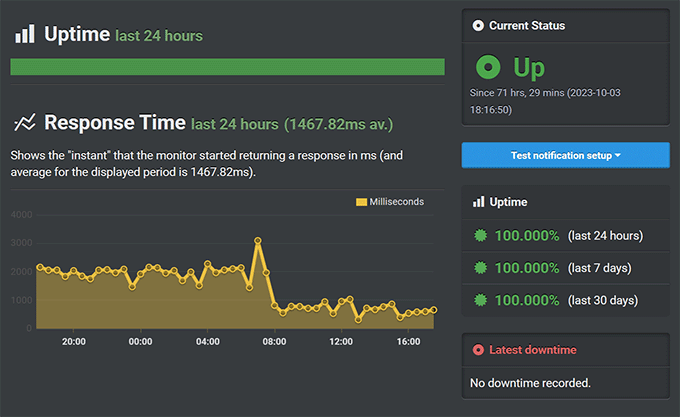Click the last data point on response chart

click(x=433, y=309)
